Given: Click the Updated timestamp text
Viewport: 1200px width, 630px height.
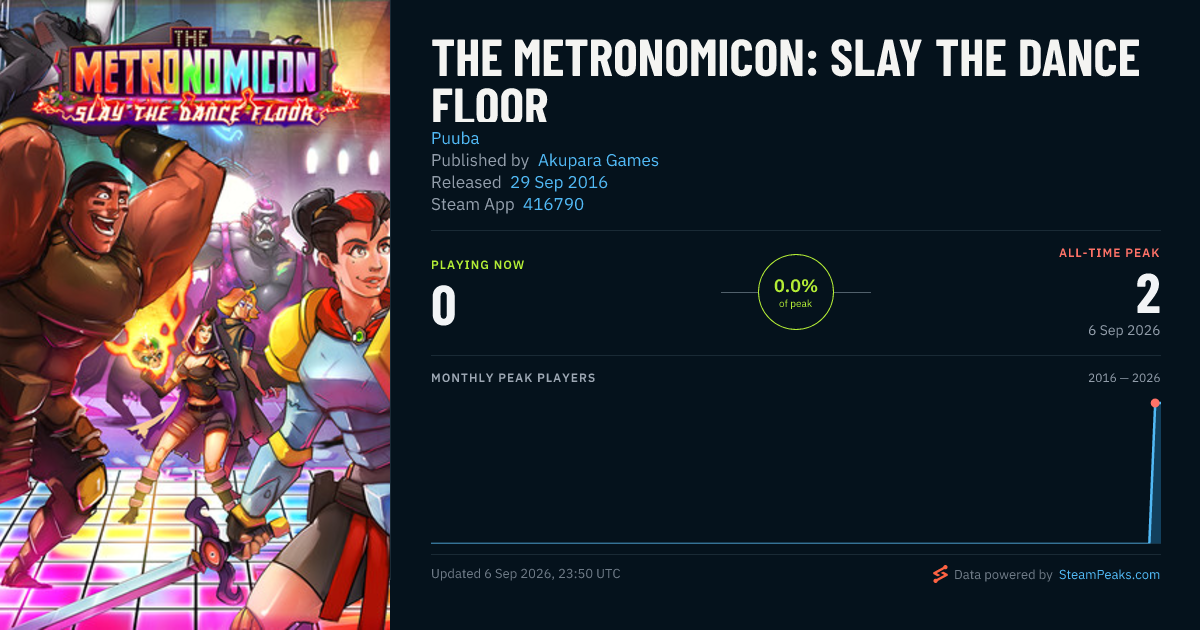Looking at the screenshot, I should point(526,574).
